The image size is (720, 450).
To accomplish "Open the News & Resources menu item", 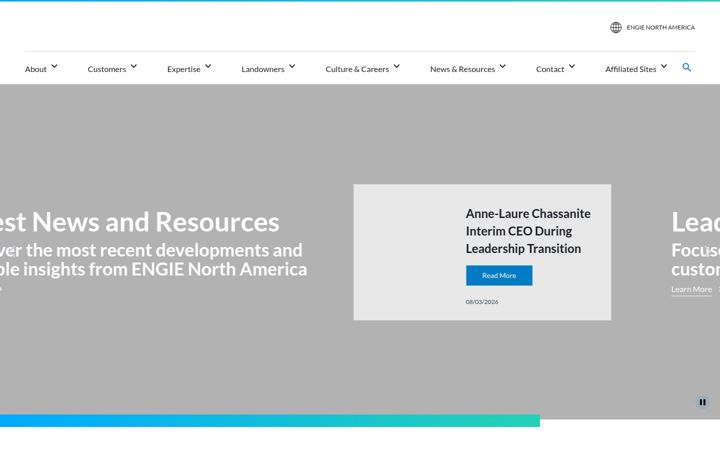I will click(462, 69).
